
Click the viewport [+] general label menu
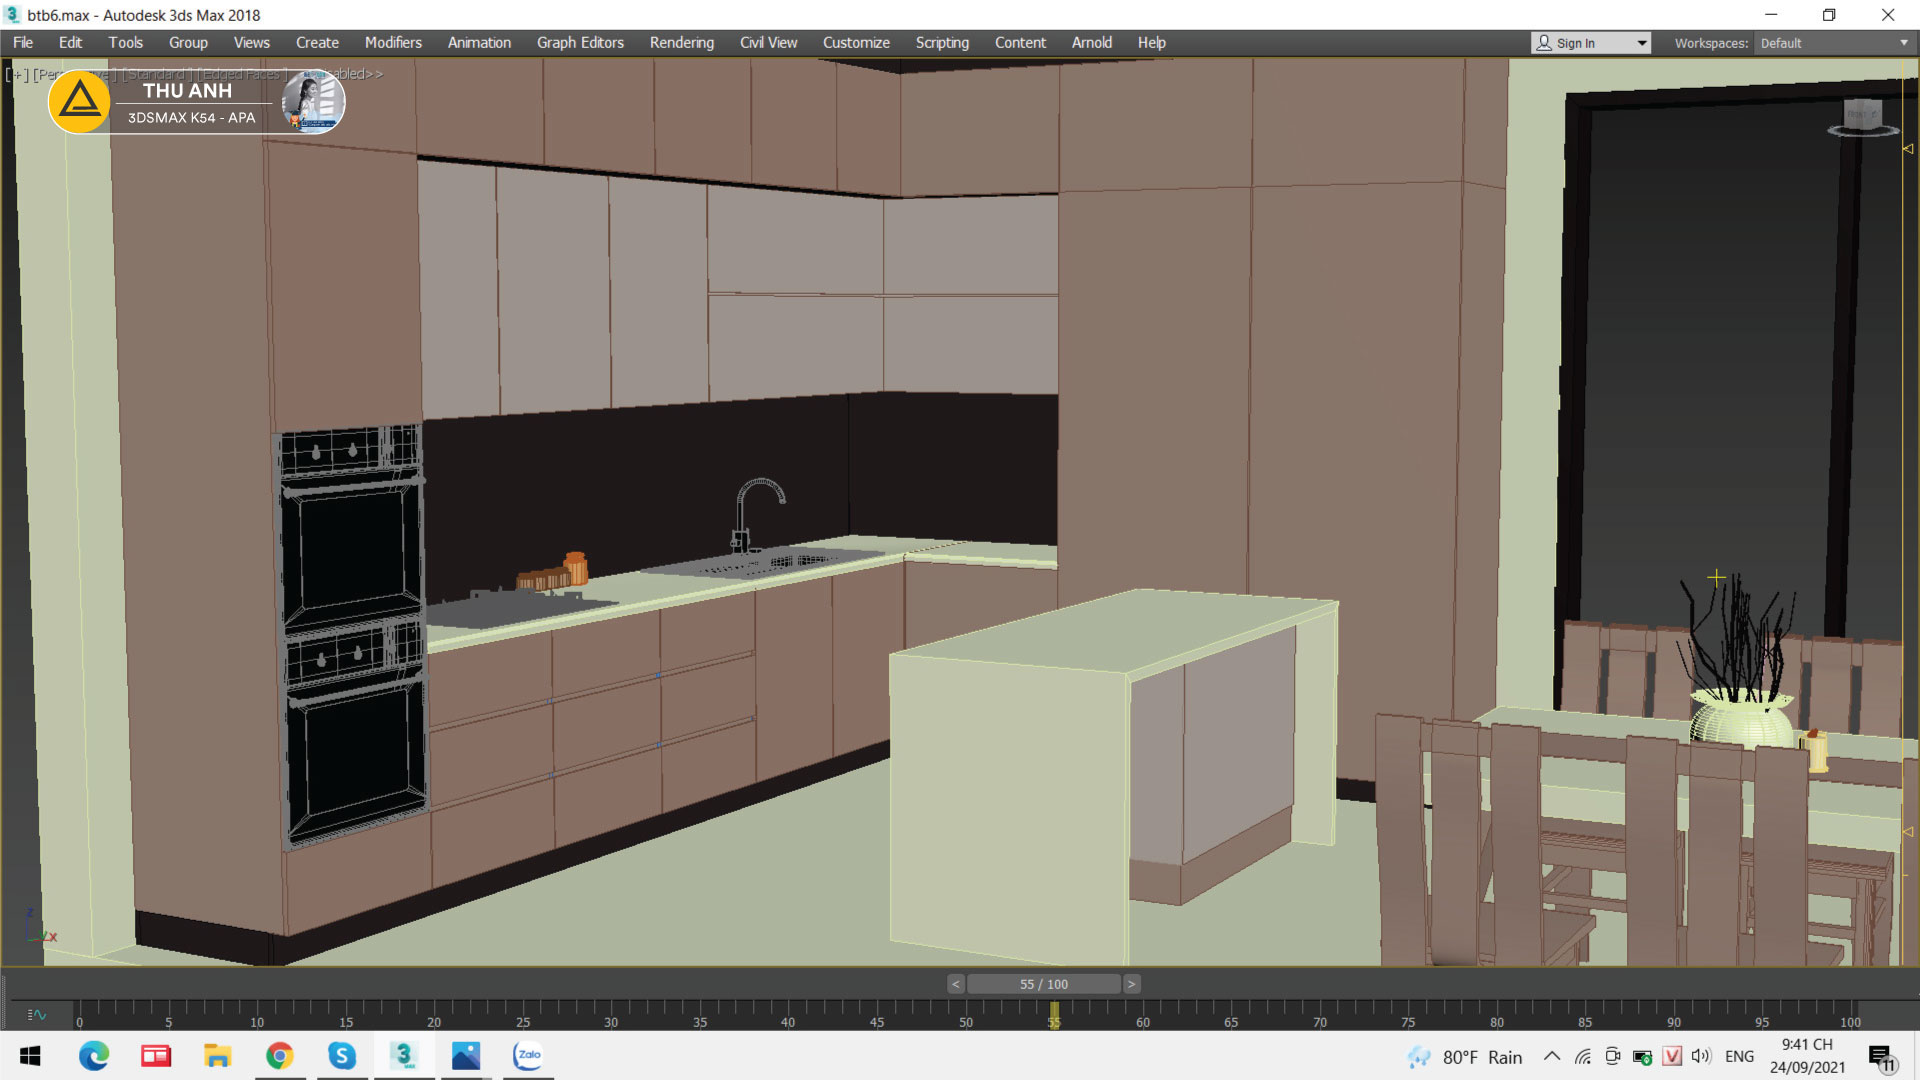(x=17, y=74)
